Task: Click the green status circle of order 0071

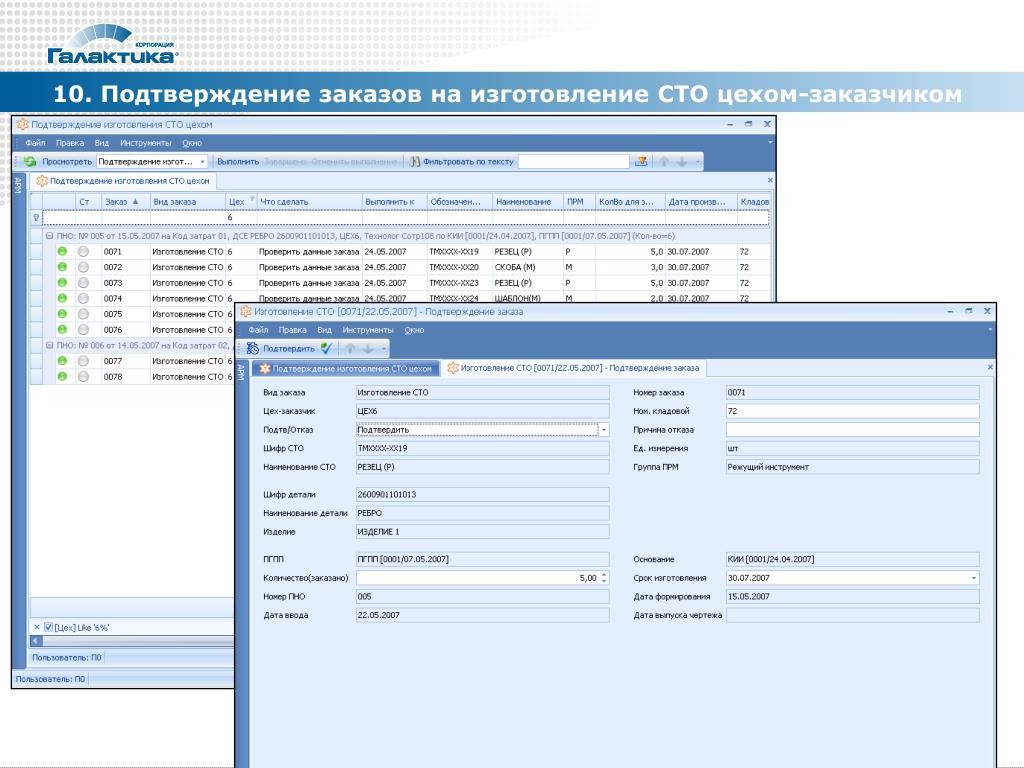Action: 62,251
